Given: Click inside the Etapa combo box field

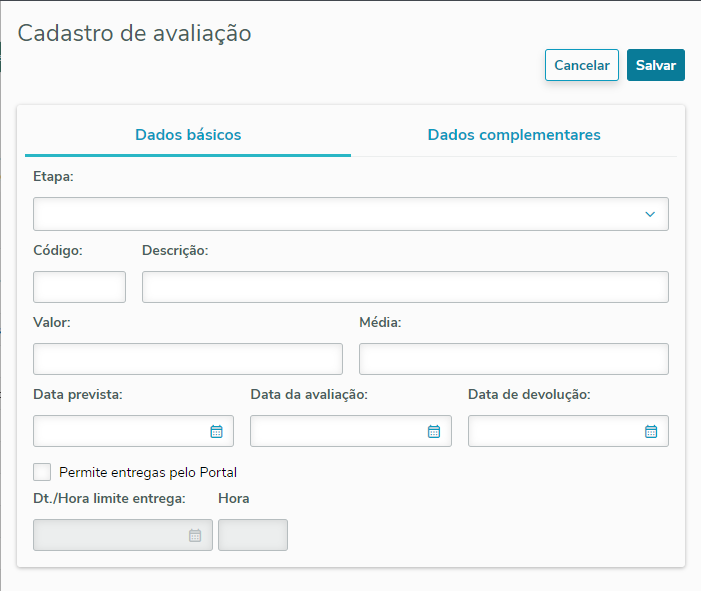Looking at the screenshot, I should [330, 214].
